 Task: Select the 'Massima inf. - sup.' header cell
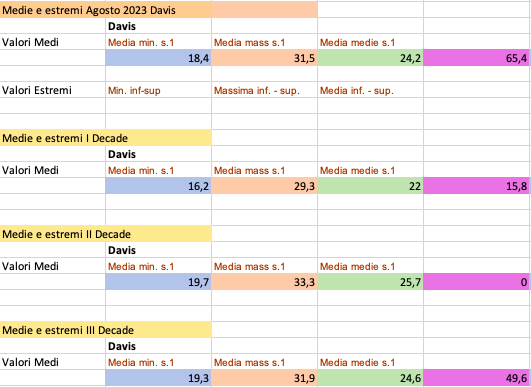[x=264, y=90]
